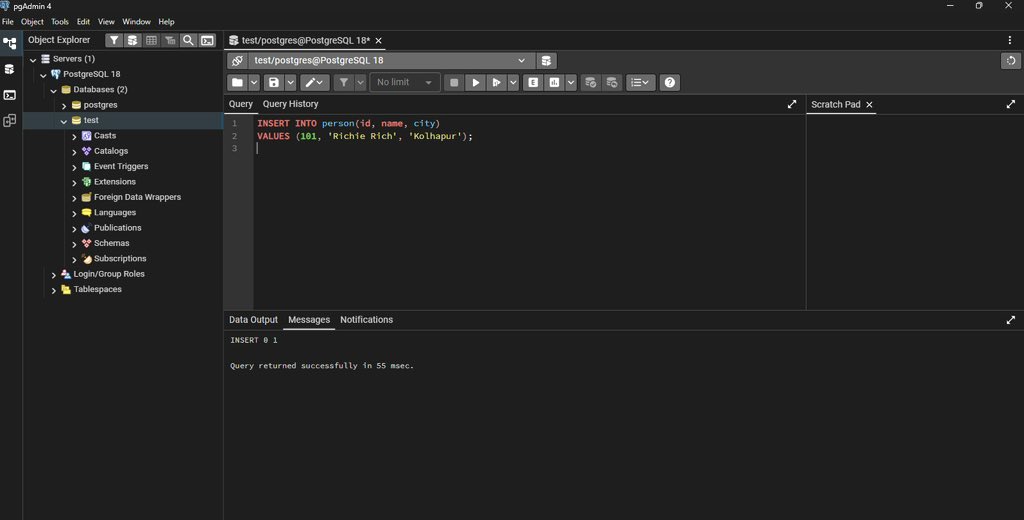Open the Macros list menu button
The width and height of the screenshot is (1024, 520).
[641, 82]
